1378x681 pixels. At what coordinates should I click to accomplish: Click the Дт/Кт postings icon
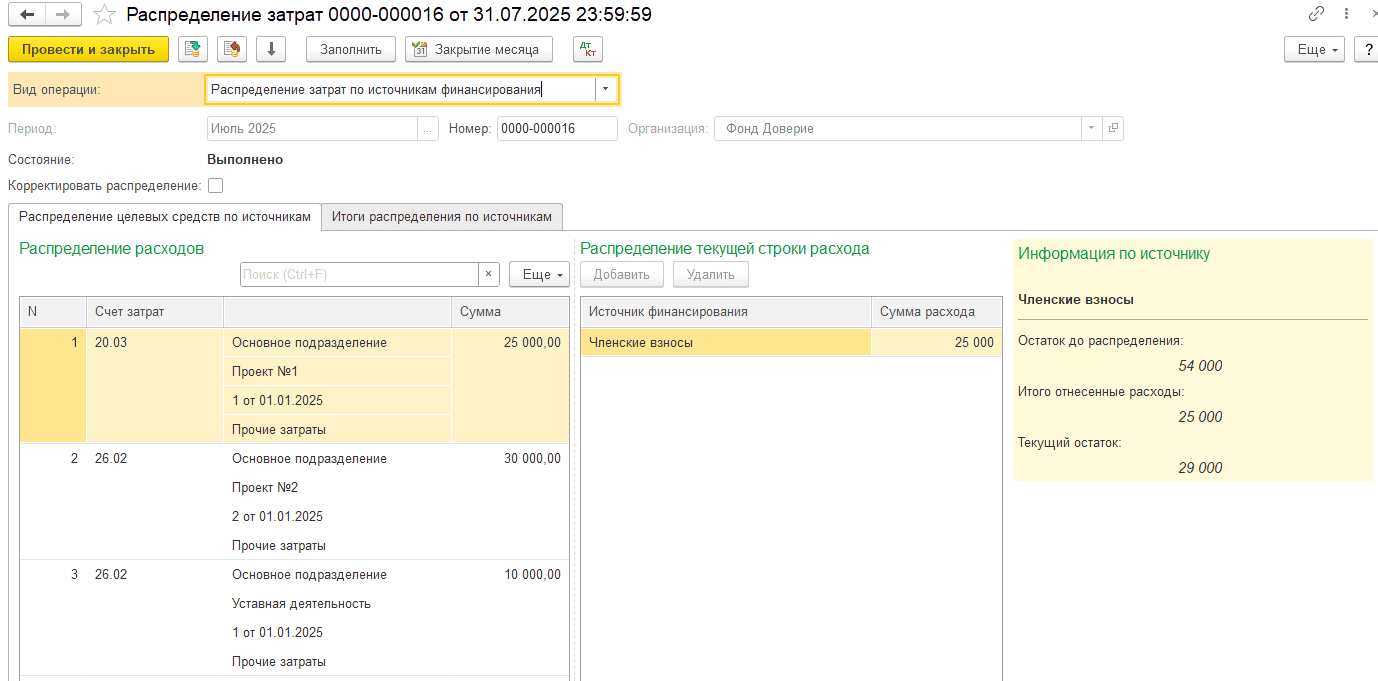(x=588, y=49)
